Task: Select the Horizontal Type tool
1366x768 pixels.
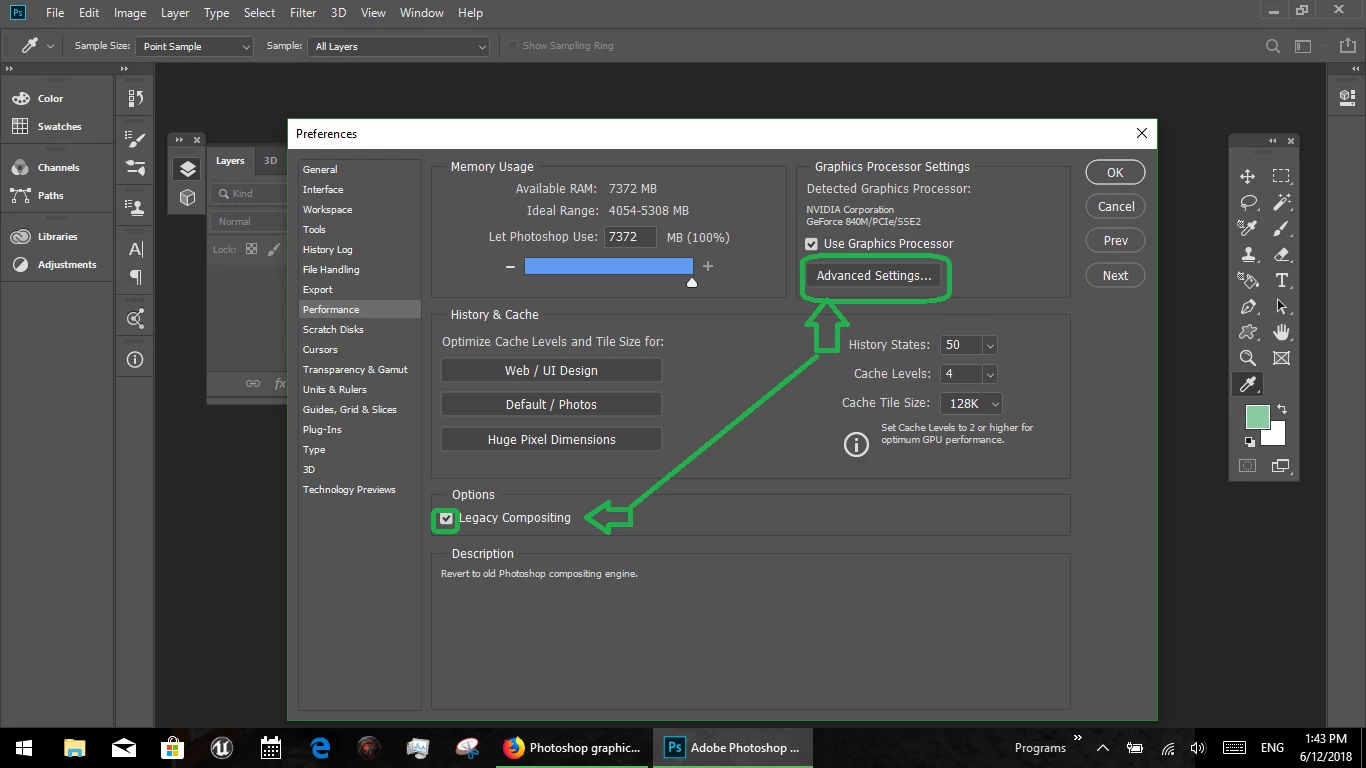Action: click(x=1281, y=280)
